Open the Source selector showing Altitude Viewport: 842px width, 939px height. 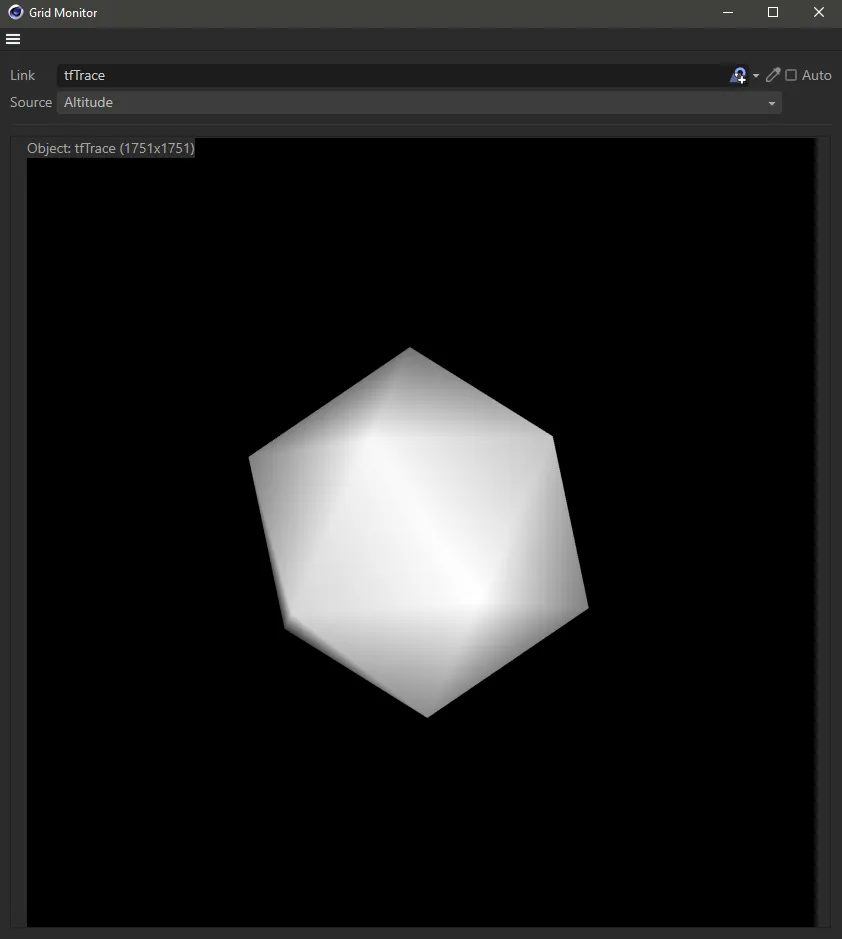(420, 102)
